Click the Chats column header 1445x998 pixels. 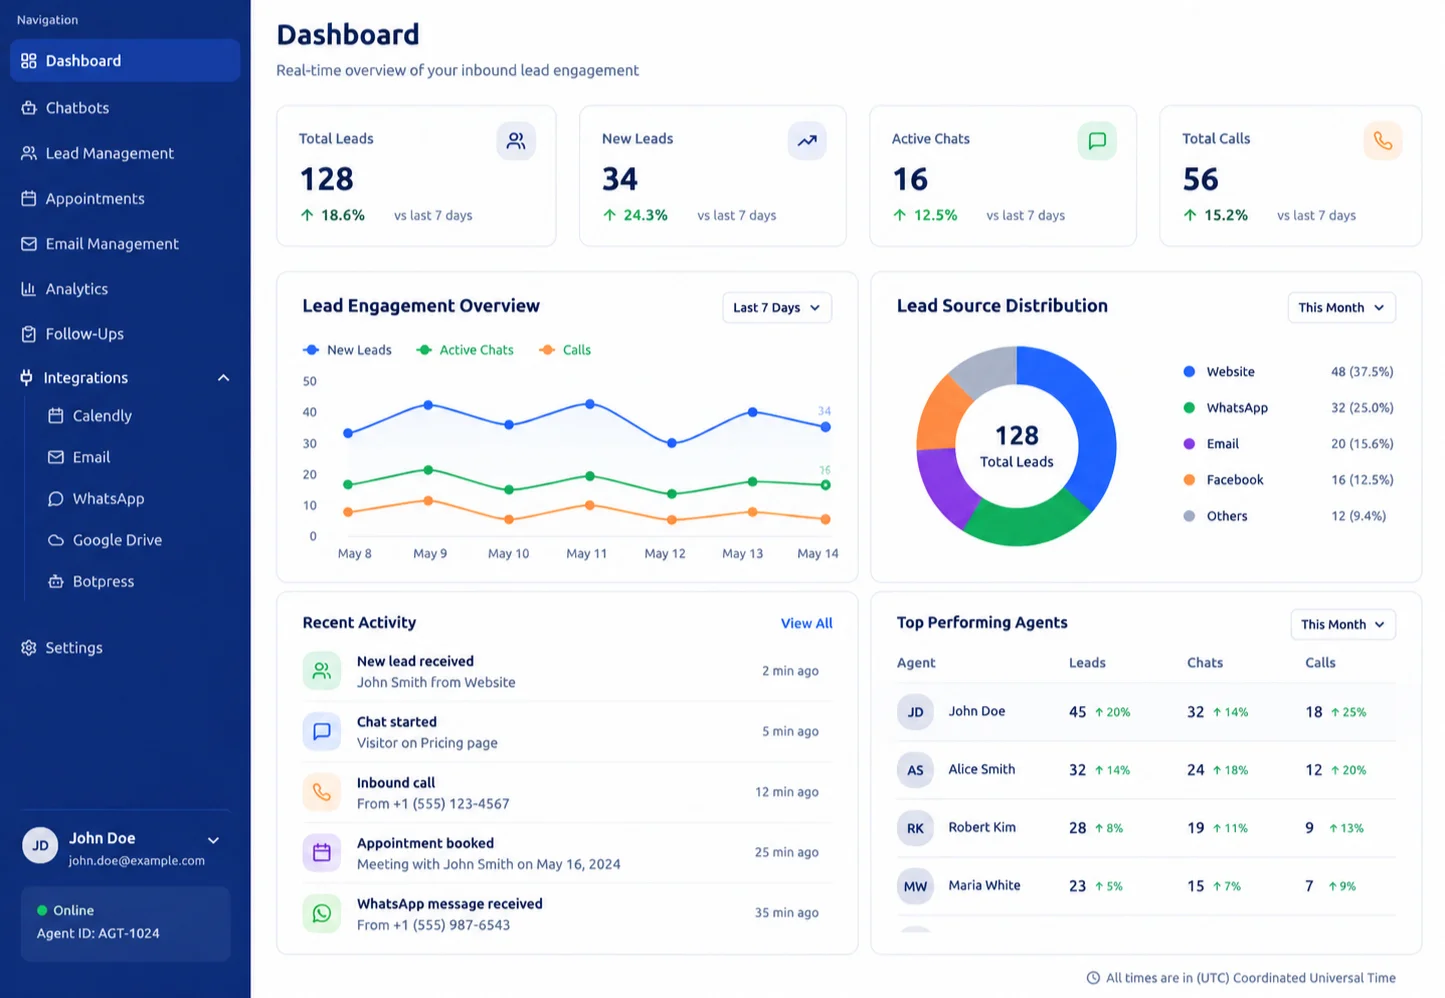(1205, 663)
